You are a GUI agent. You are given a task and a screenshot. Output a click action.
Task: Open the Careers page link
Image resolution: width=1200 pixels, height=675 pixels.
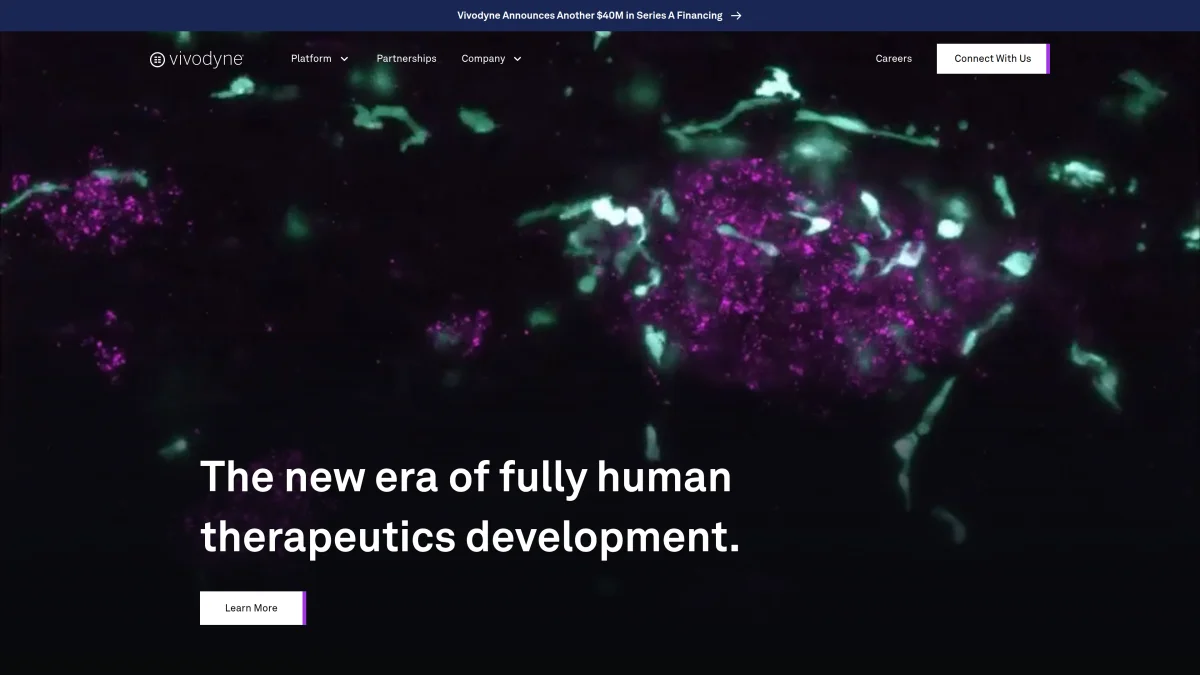click(x=893, y=59)
